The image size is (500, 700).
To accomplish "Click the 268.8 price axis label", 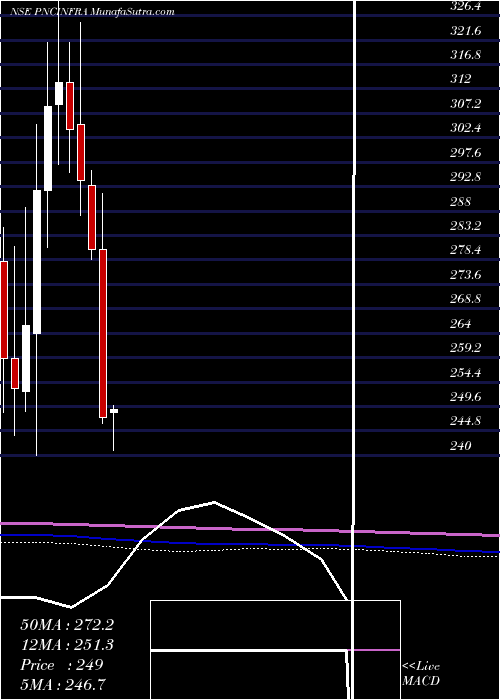I will click(466, 299).
